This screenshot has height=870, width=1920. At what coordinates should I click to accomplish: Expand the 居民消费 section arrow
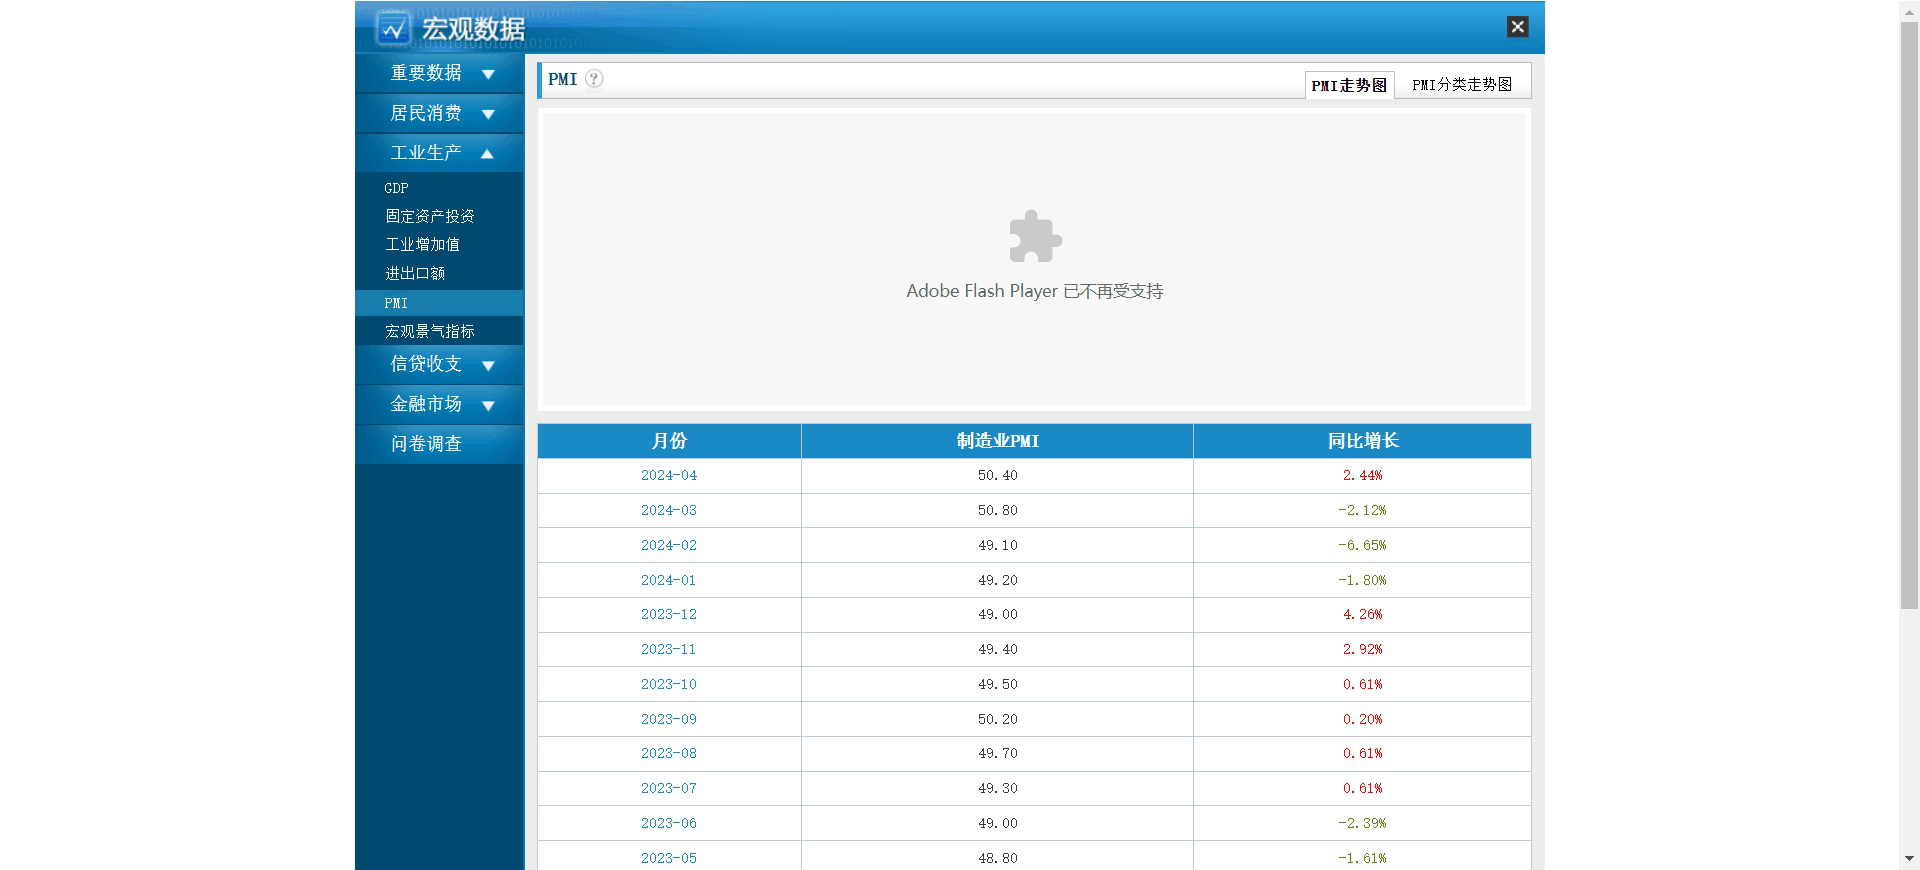(488, 114)
